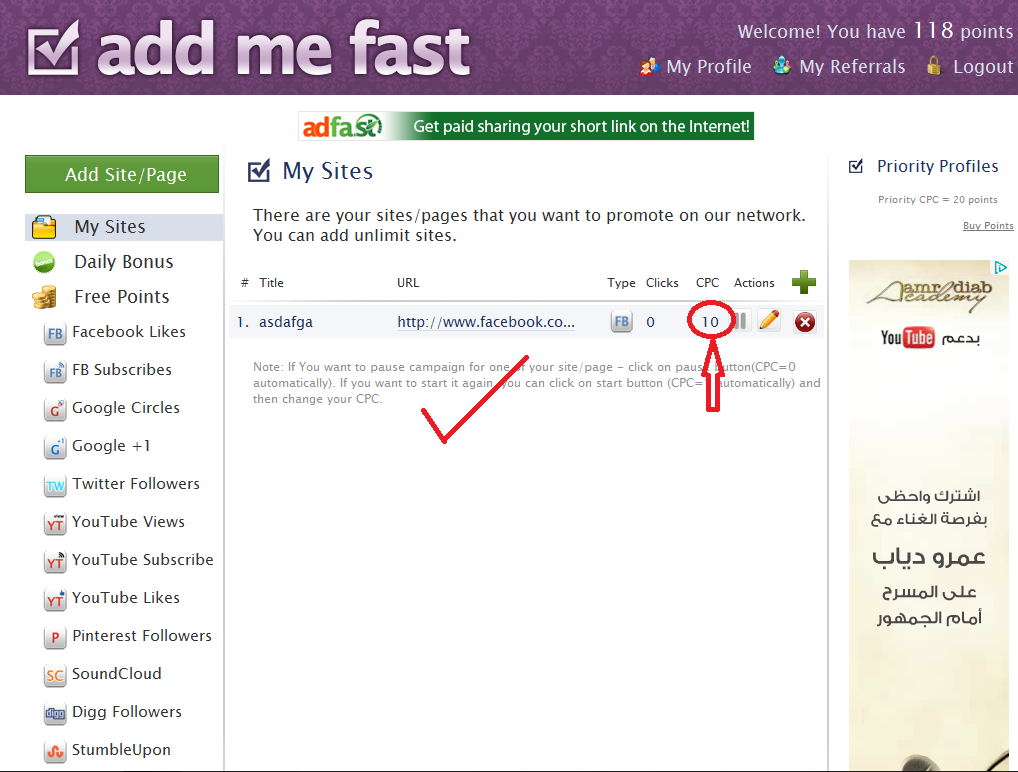
Task: Open Digg Followers category
Action: pyautogui.click(x=127, y=712)
